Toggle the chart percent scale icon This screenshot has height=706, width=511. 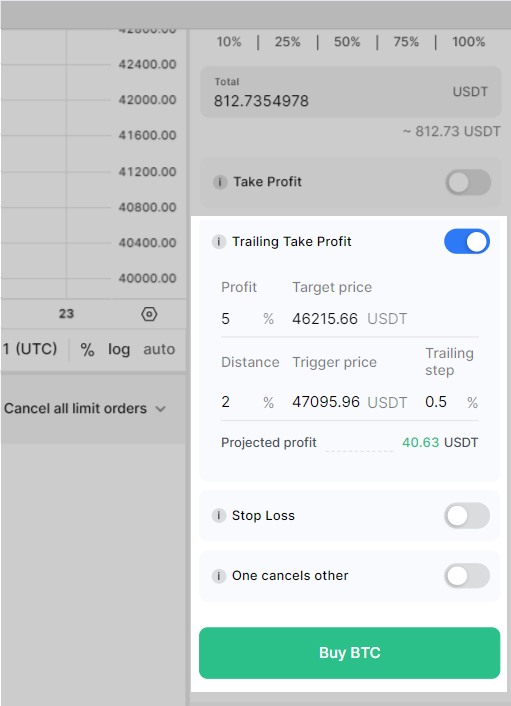(87, 349)
